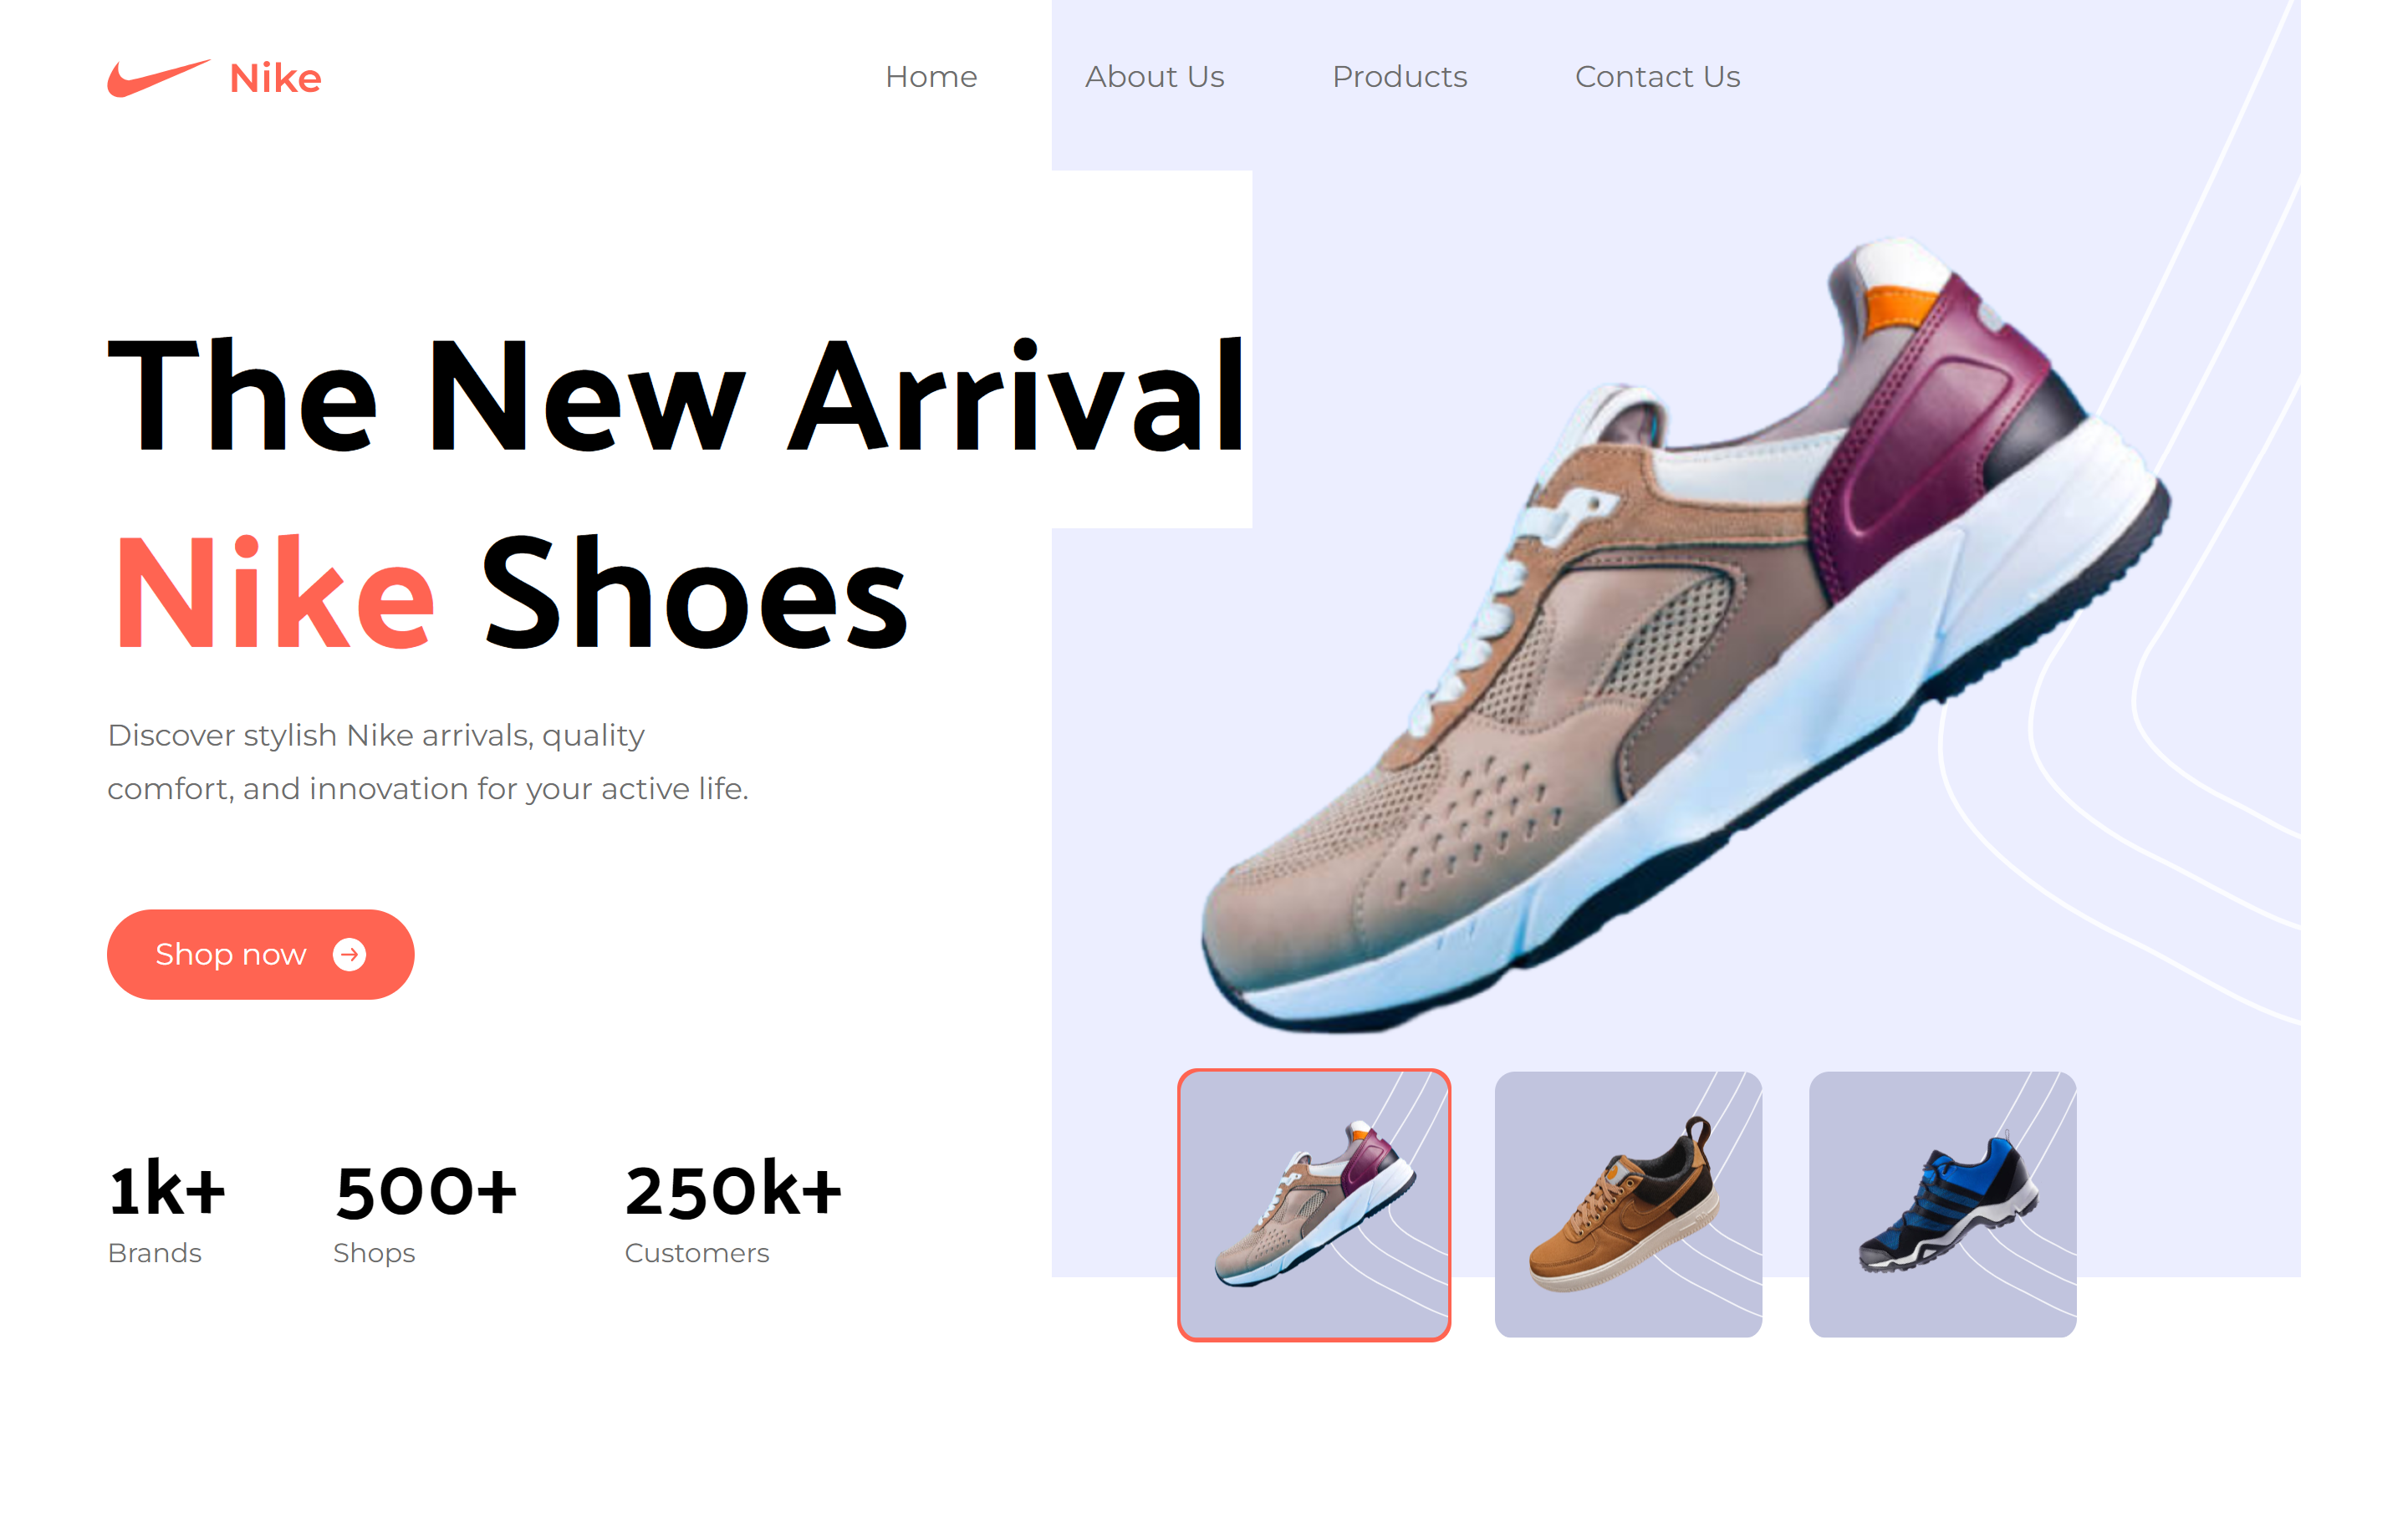Click the Nike brand name text

click(x=275, y=78)
